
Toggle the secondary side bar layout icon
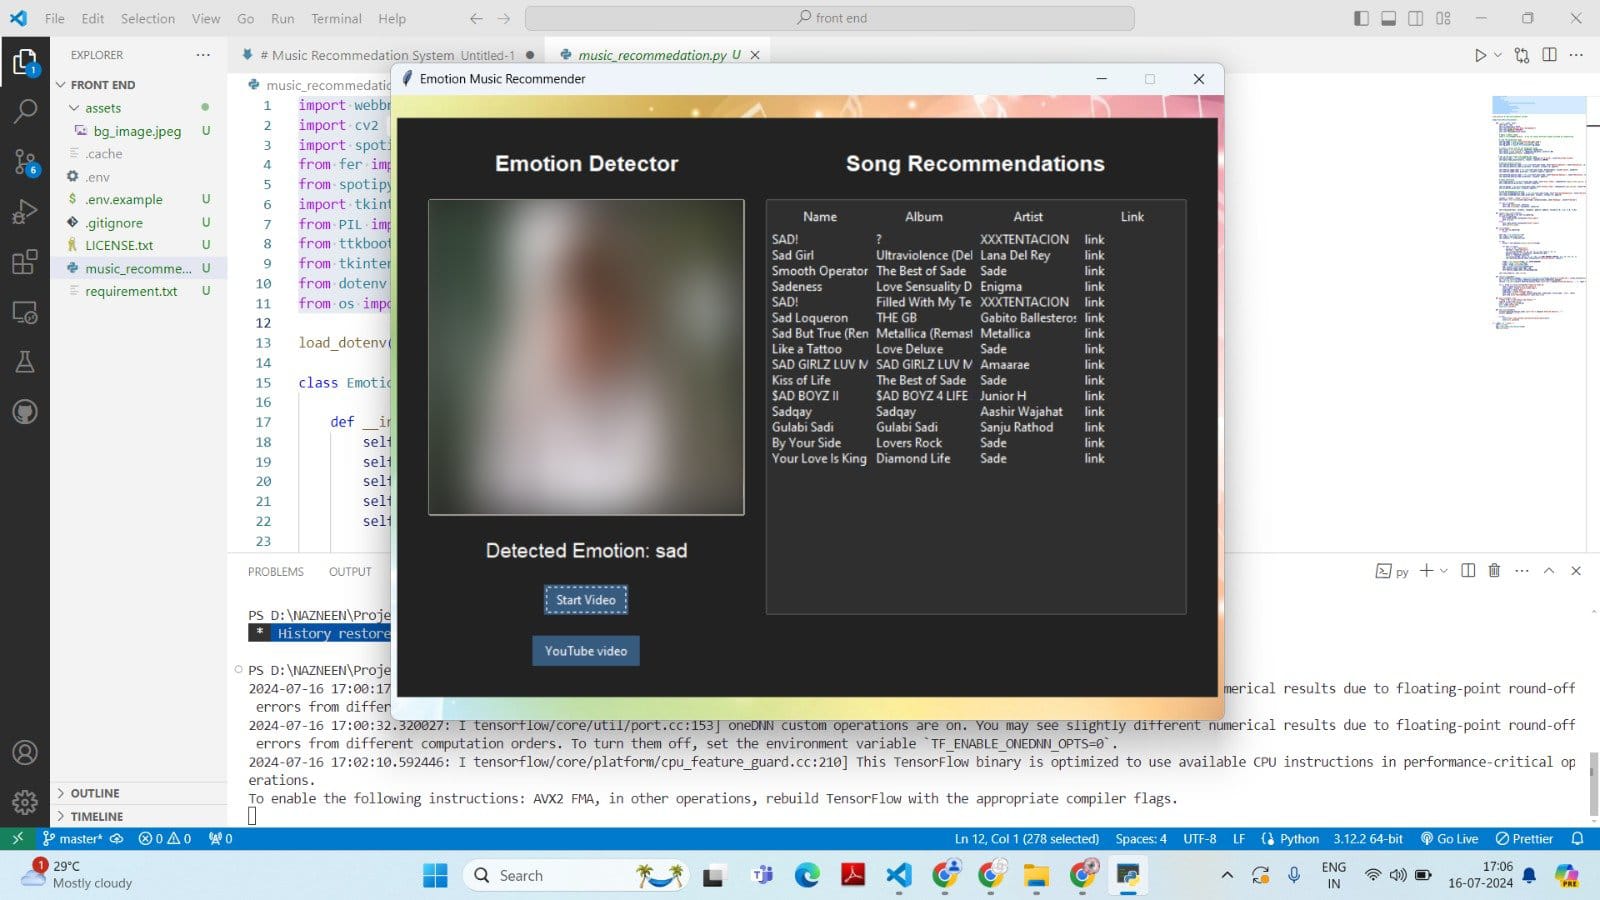coord(1416,18)
